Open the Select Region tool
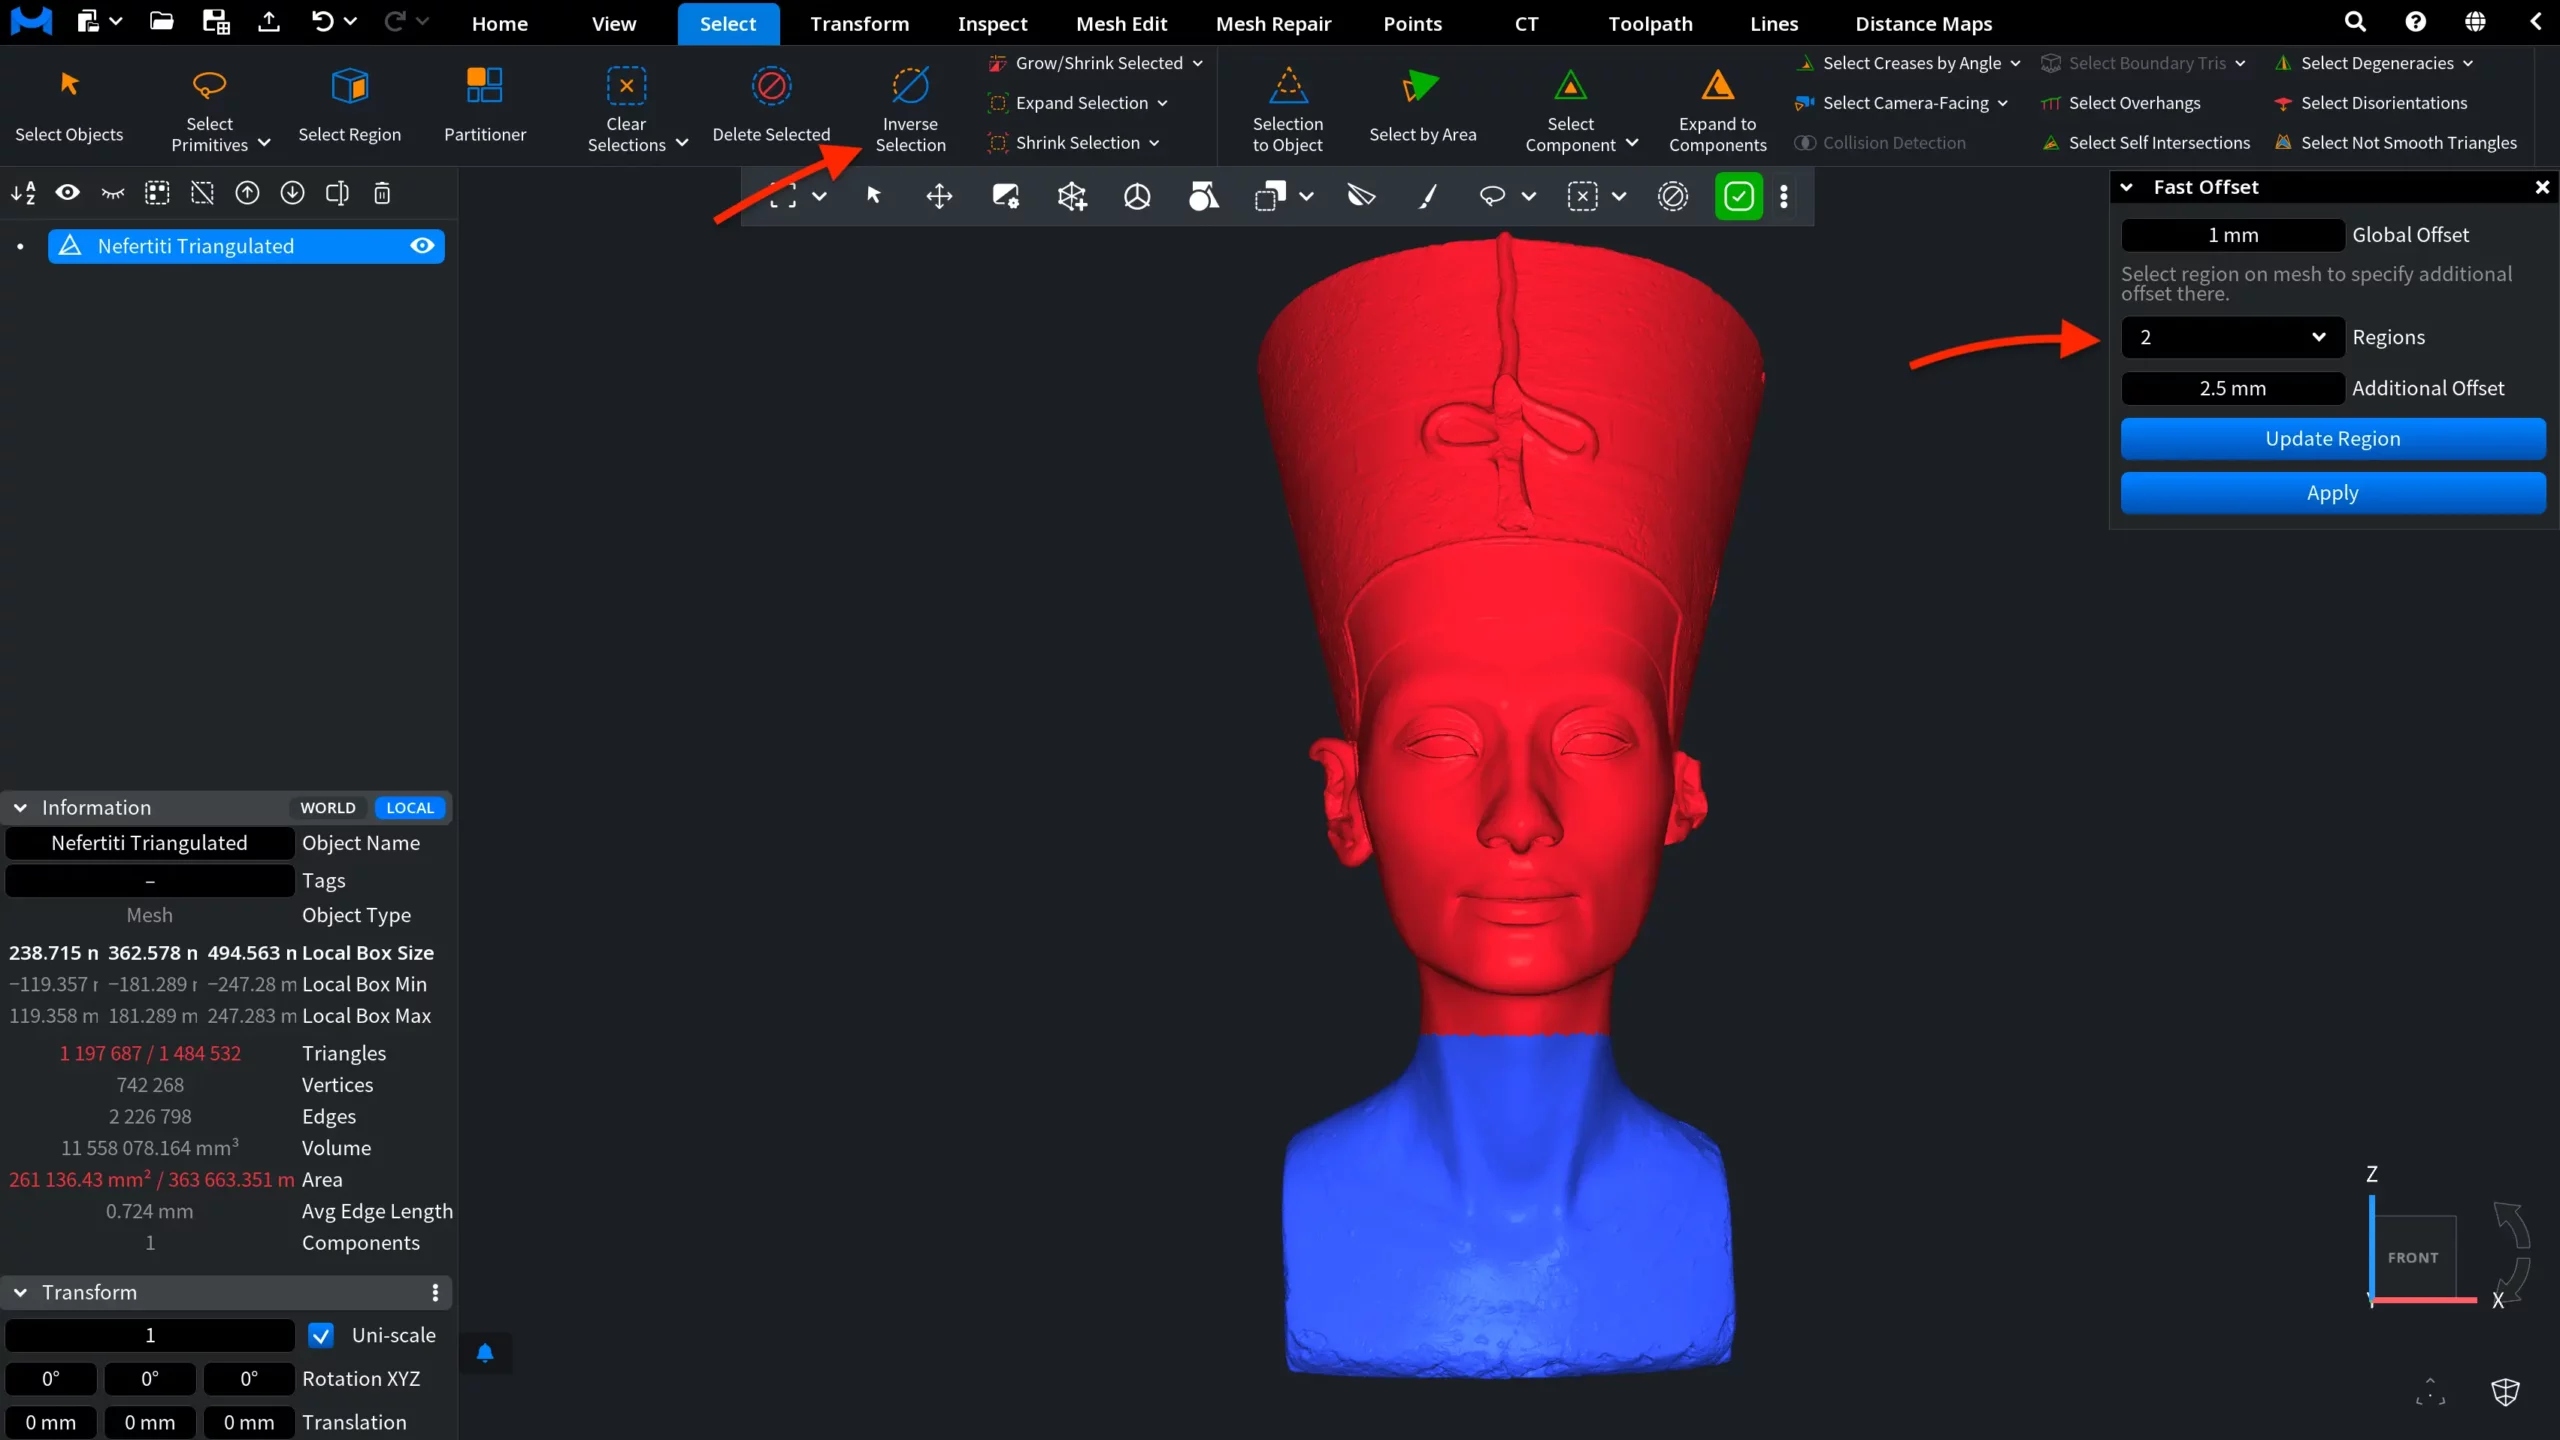This screenshot has height=1440, width=2560. (349, 105)
